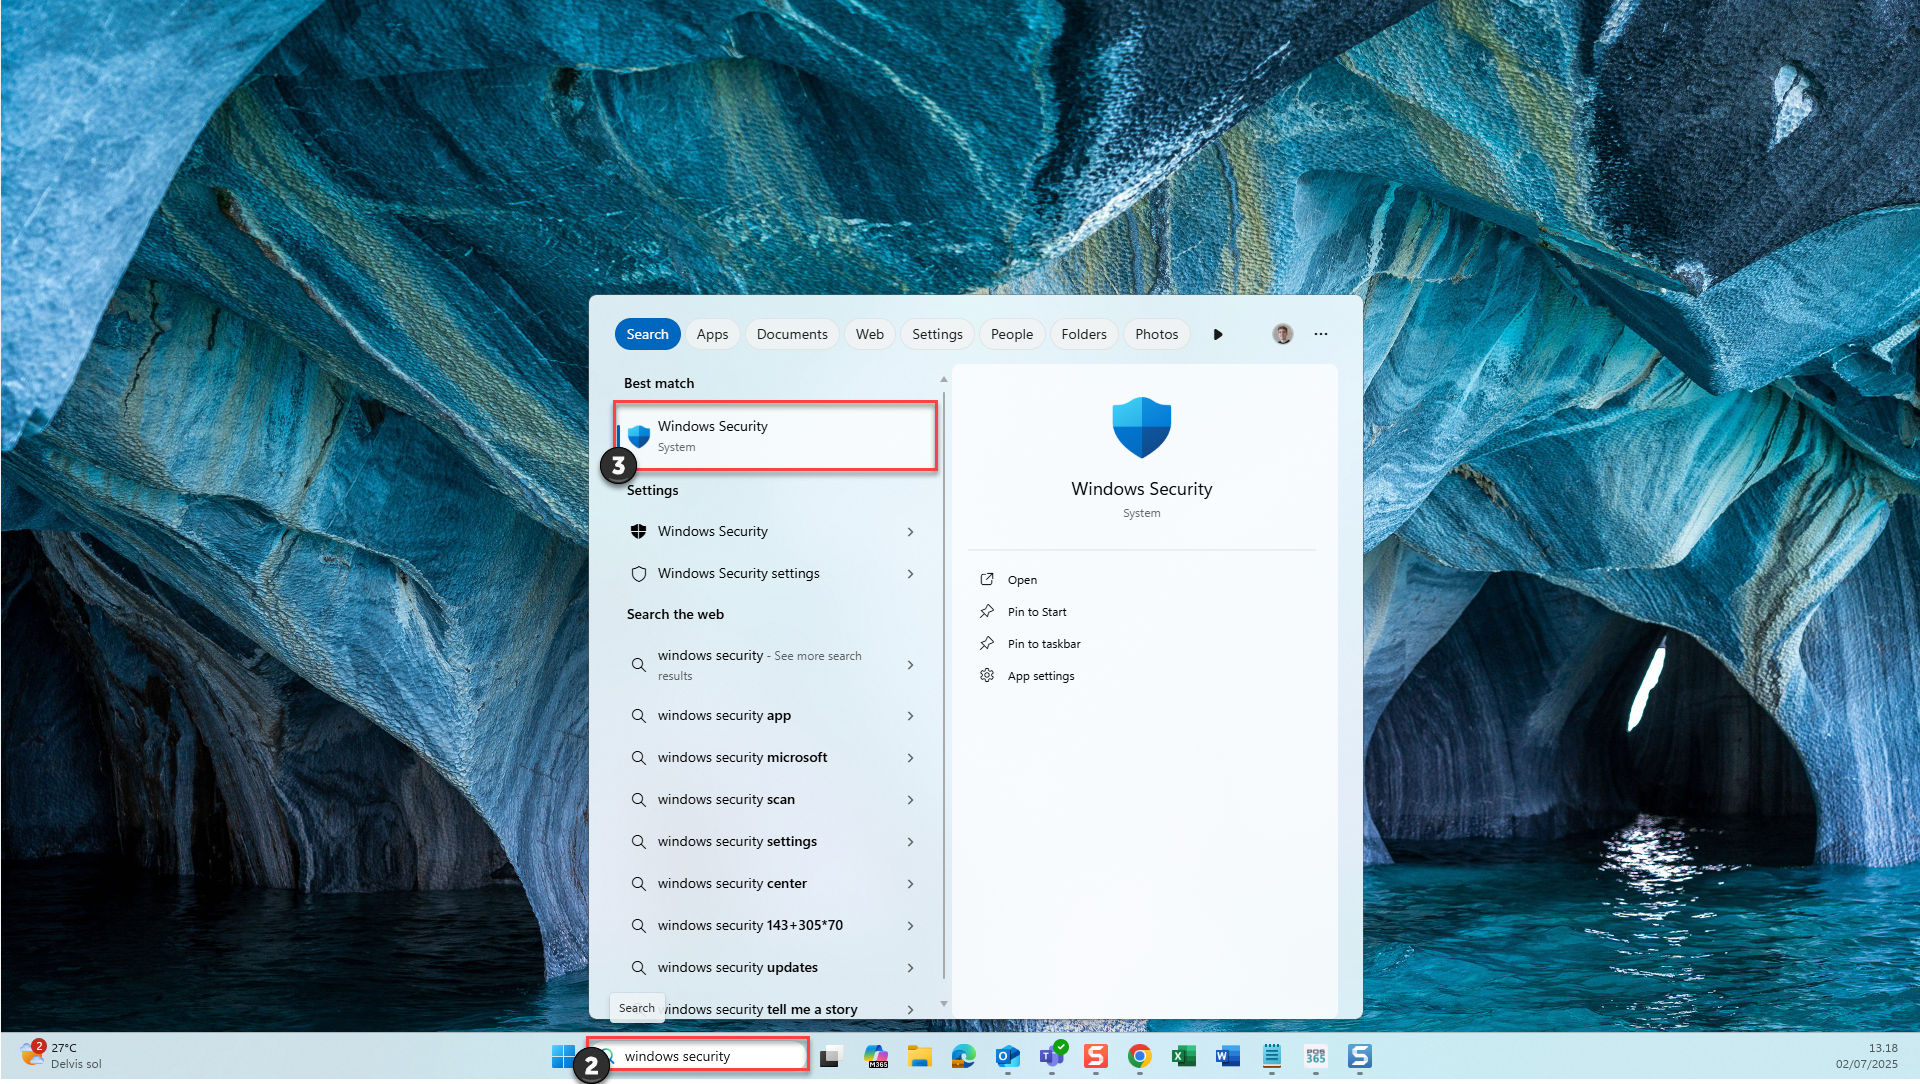Open the Notepad icon on taskbar
Image resolution: width=1920 pixels, height=1084 pixels.
point(1272,1056)
